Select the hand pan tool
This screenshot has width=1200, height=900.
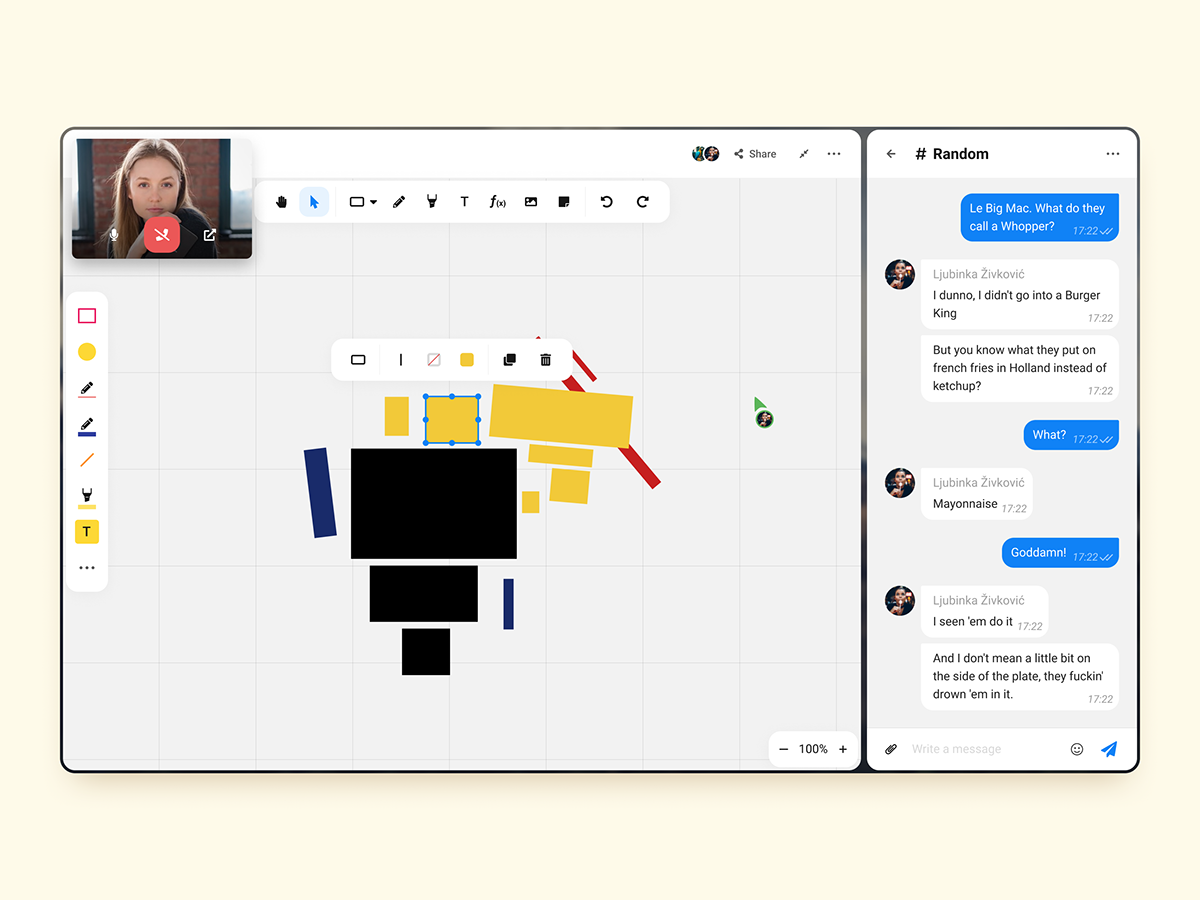coord(282,202)
